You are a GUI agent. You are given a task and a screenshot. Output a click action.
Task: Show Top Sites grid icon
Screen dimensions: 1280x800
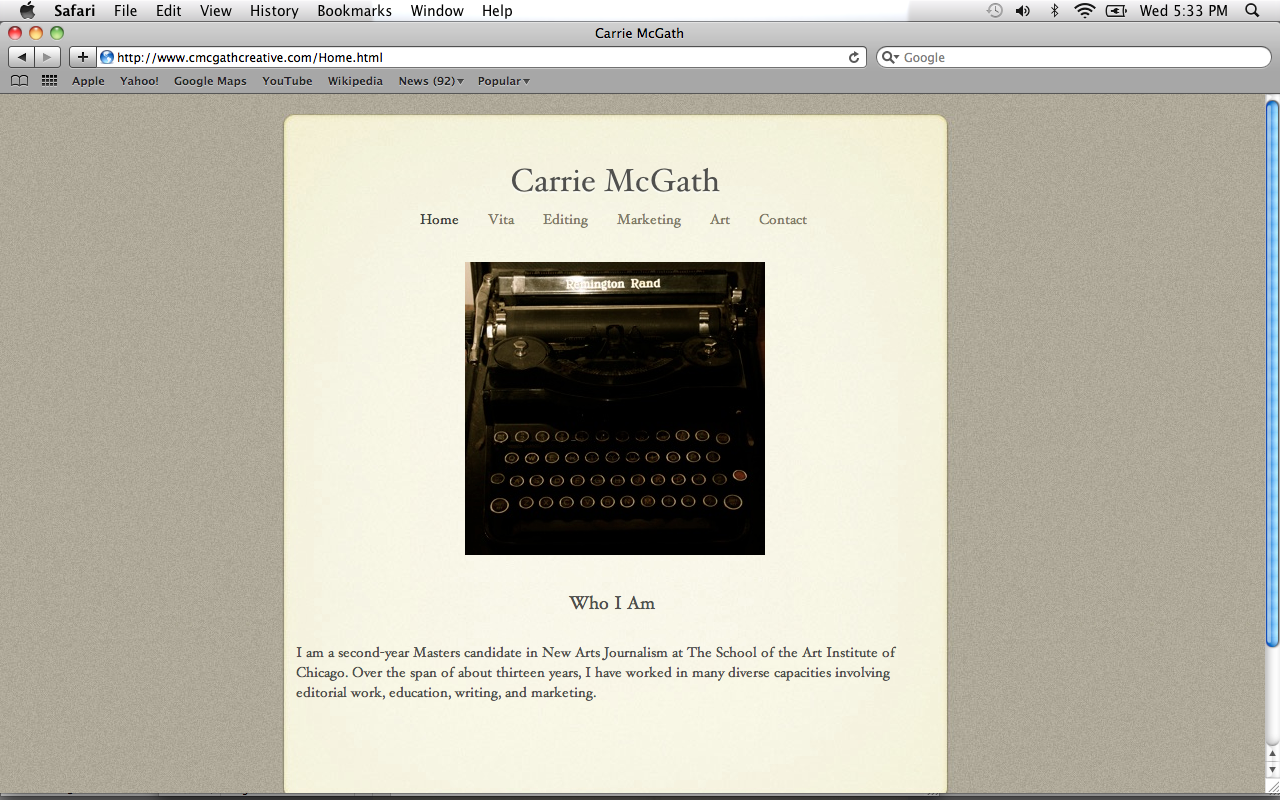(49, 81)
